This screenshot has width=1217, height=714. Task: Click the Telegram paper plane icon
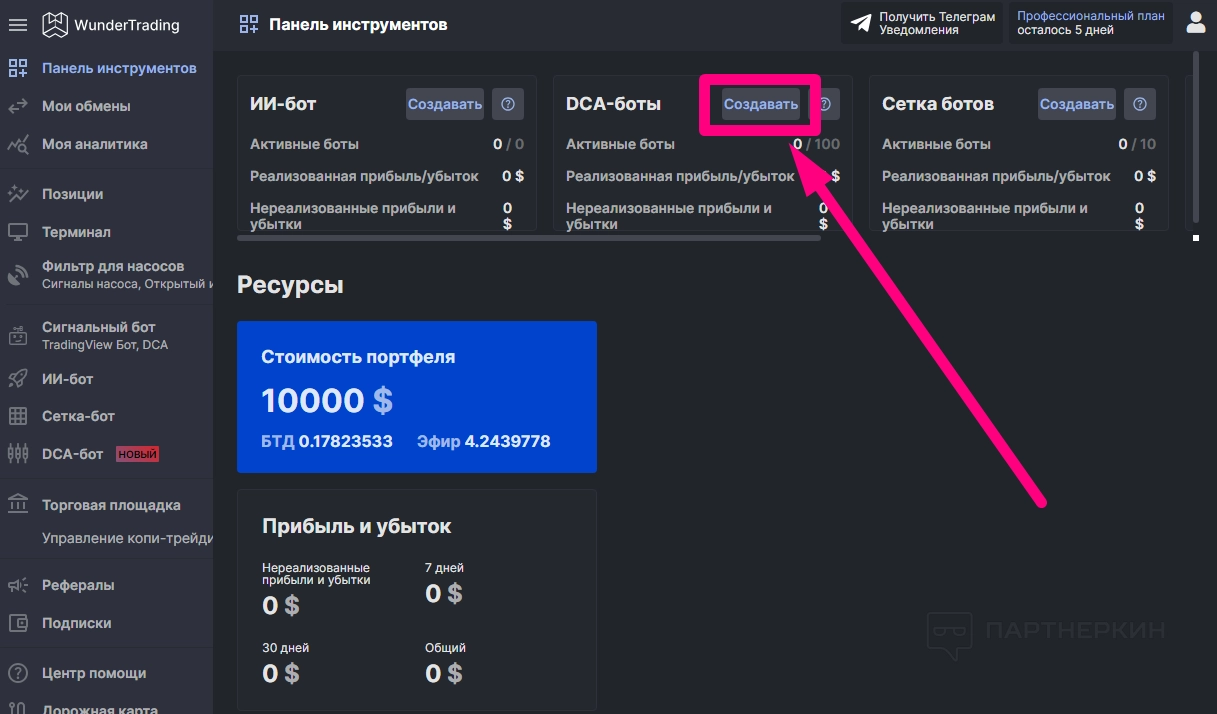coord(861,23)
